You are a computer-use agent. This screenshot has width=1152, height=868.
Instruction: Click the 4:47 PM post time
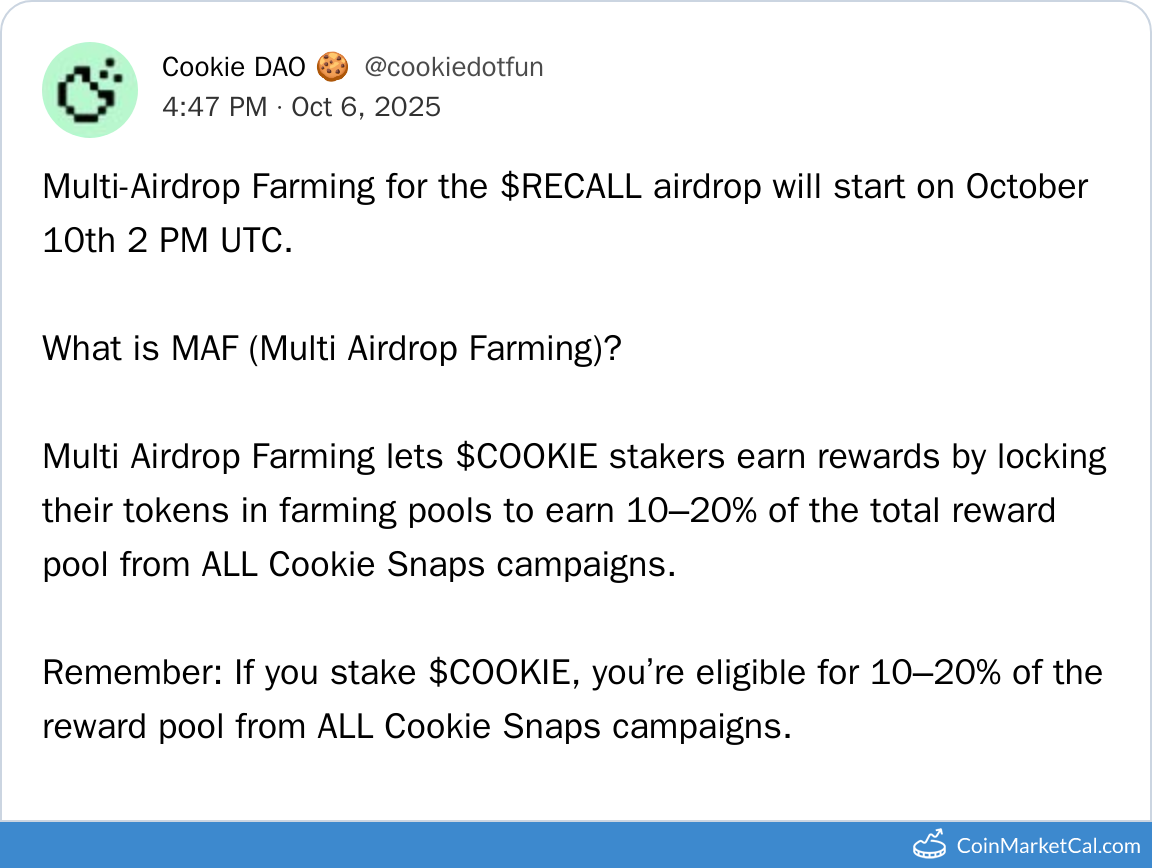pyautogui.click(x=214, y=106)
